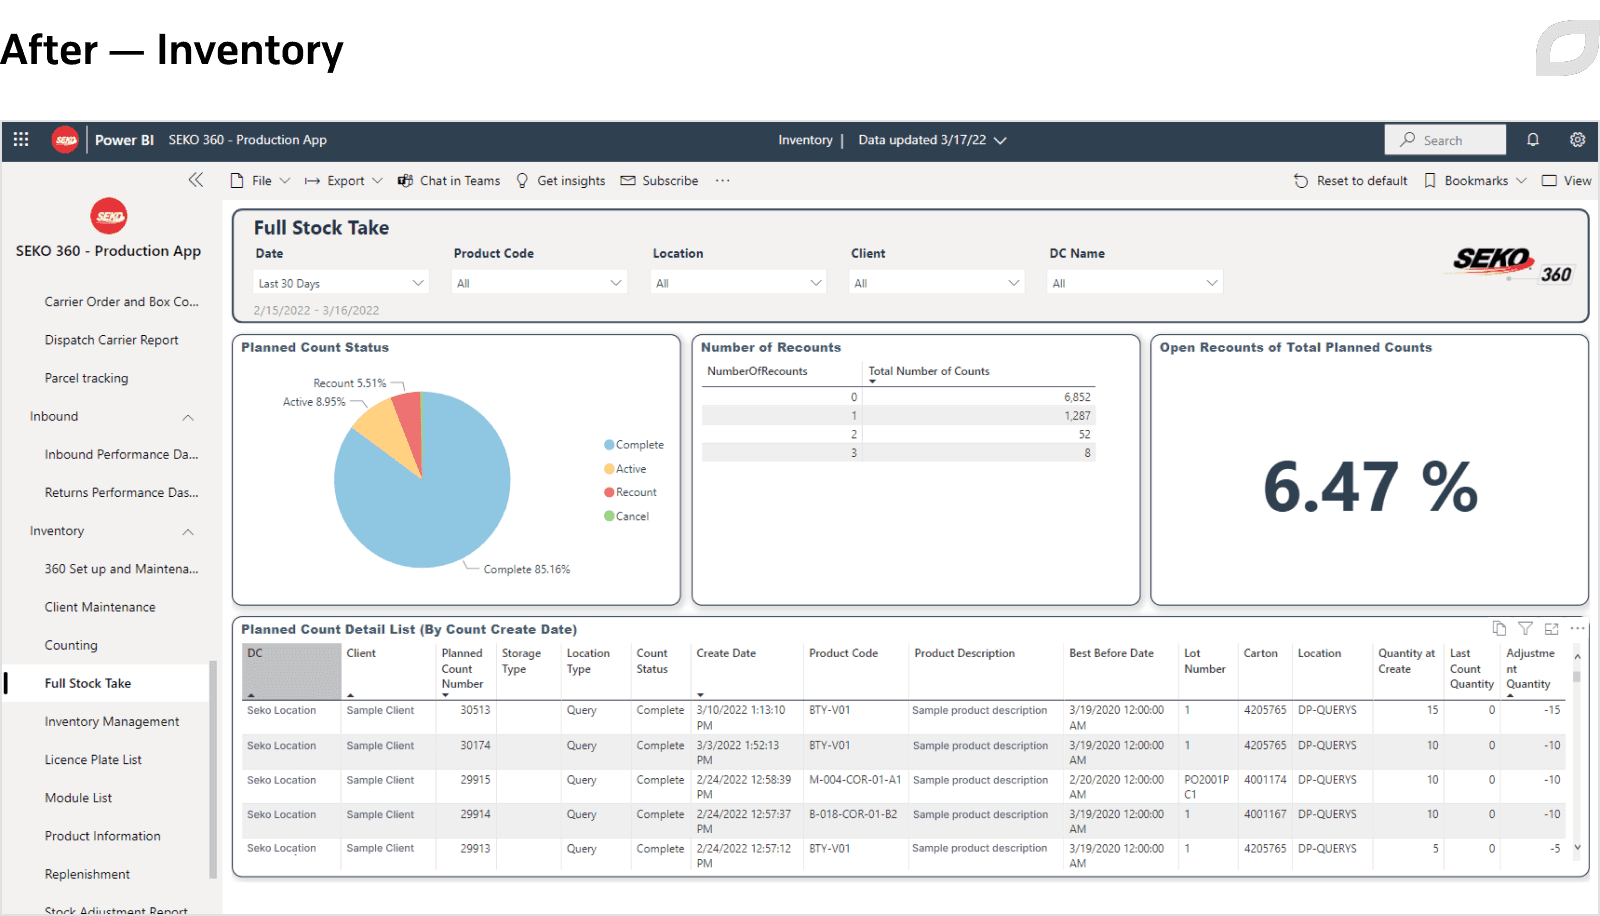The height and width of the screenshot is (916, 1600).
Task: Open Inbound Performance Da... page
Action: pos(121,454)
